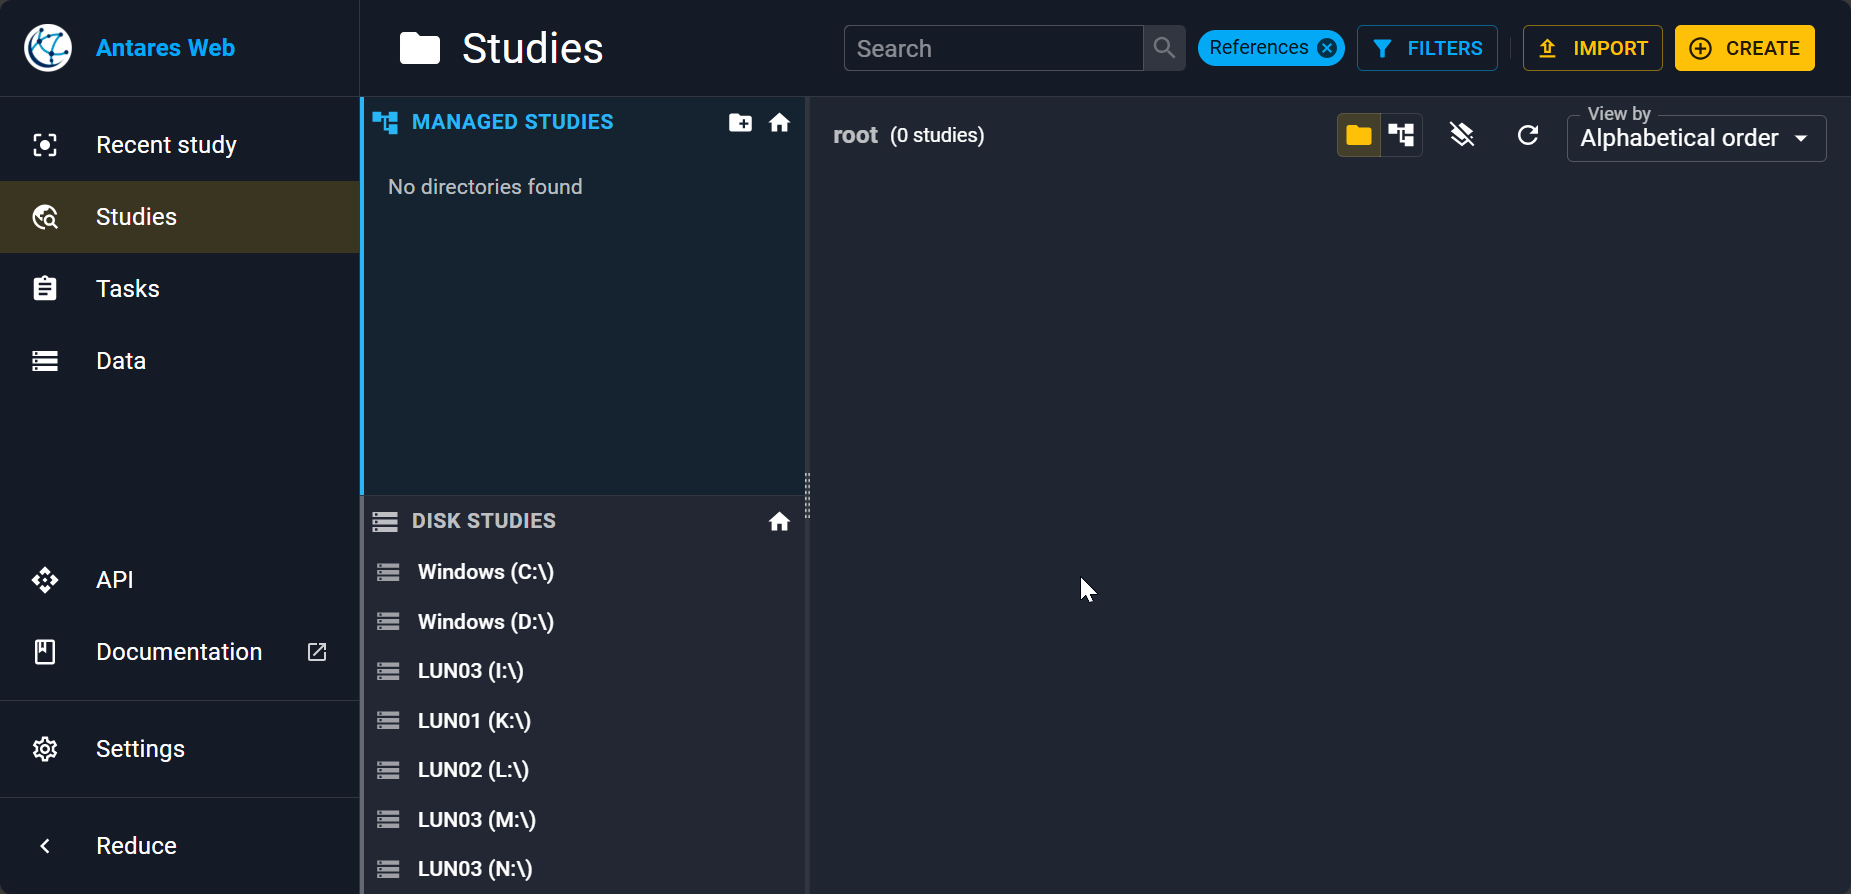Click the panel splitter handle
The width and height of the screenshot is (1851, 894).
pos(807,495)
